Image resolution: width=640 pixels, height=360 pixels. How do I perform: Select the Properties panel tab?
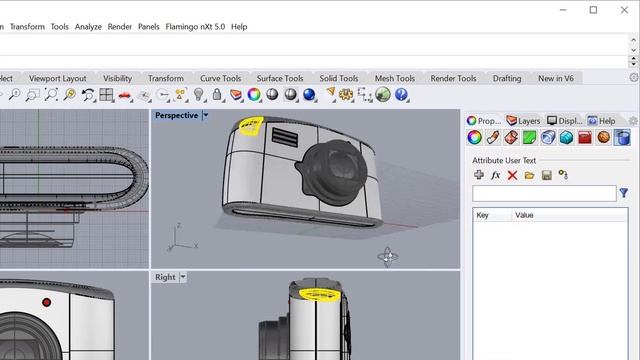tap(484, 121)
